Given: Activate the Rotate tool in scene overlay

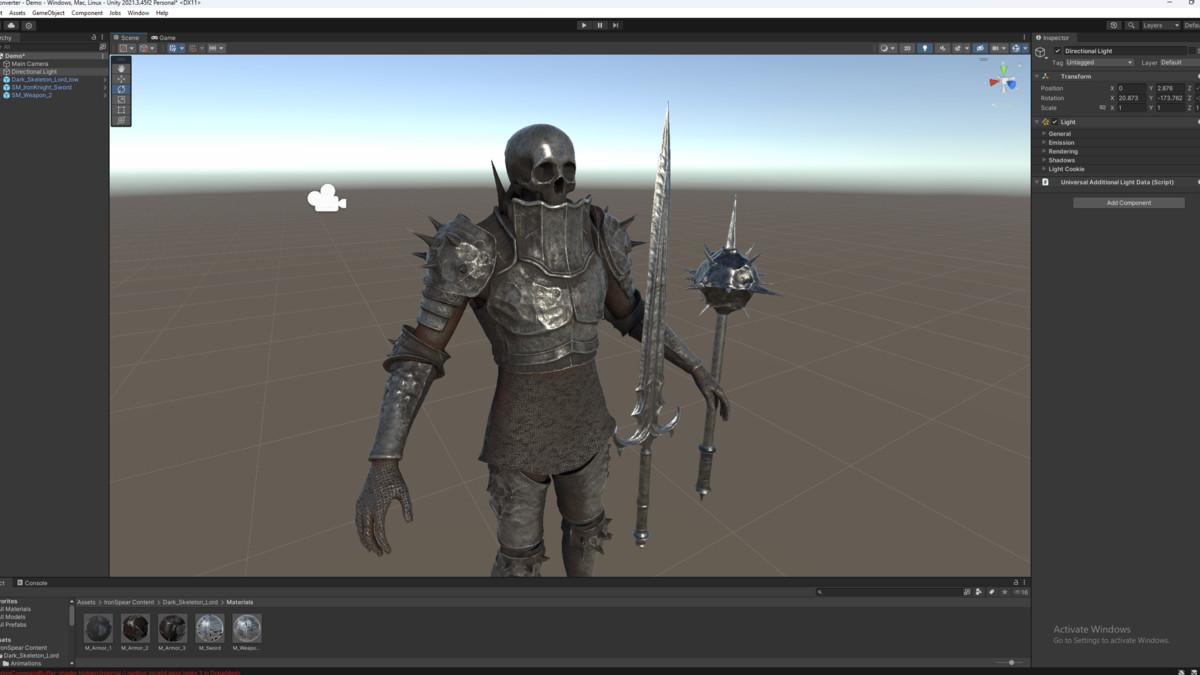Looking at the screenshot, I should pos(121,89).
